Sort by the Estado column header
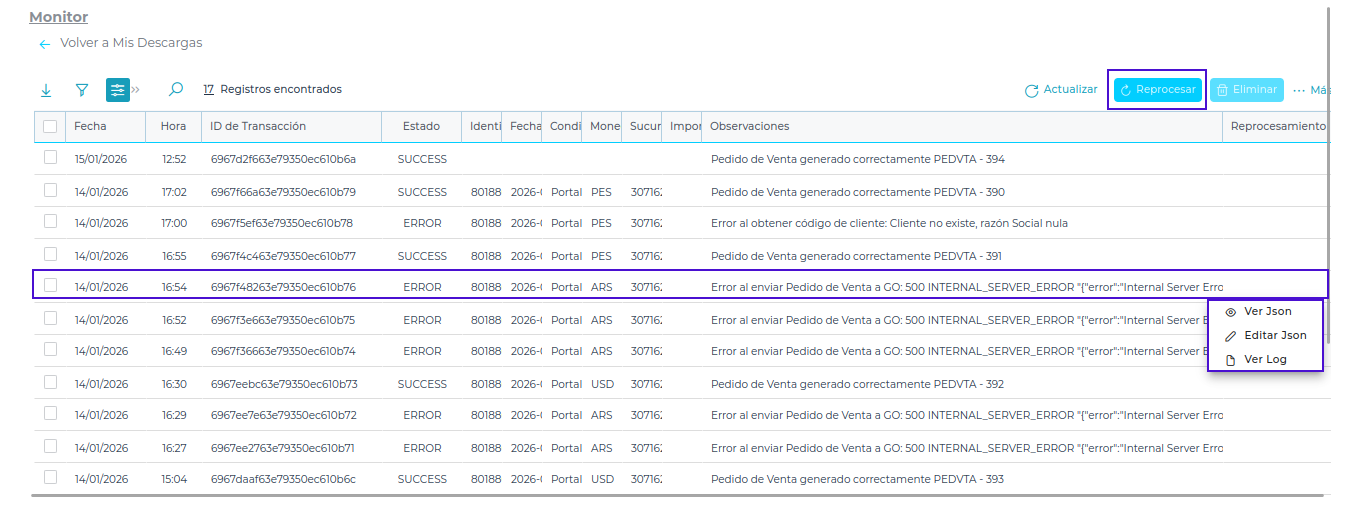 (x=421, y=126)
